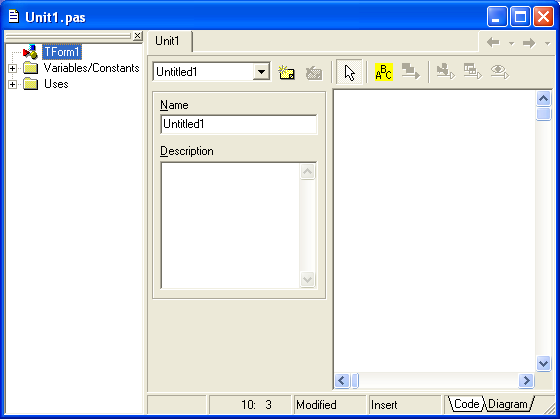Select the ABC comment block tool
This screenshot has width=560, height=419.
coord(384,72)
